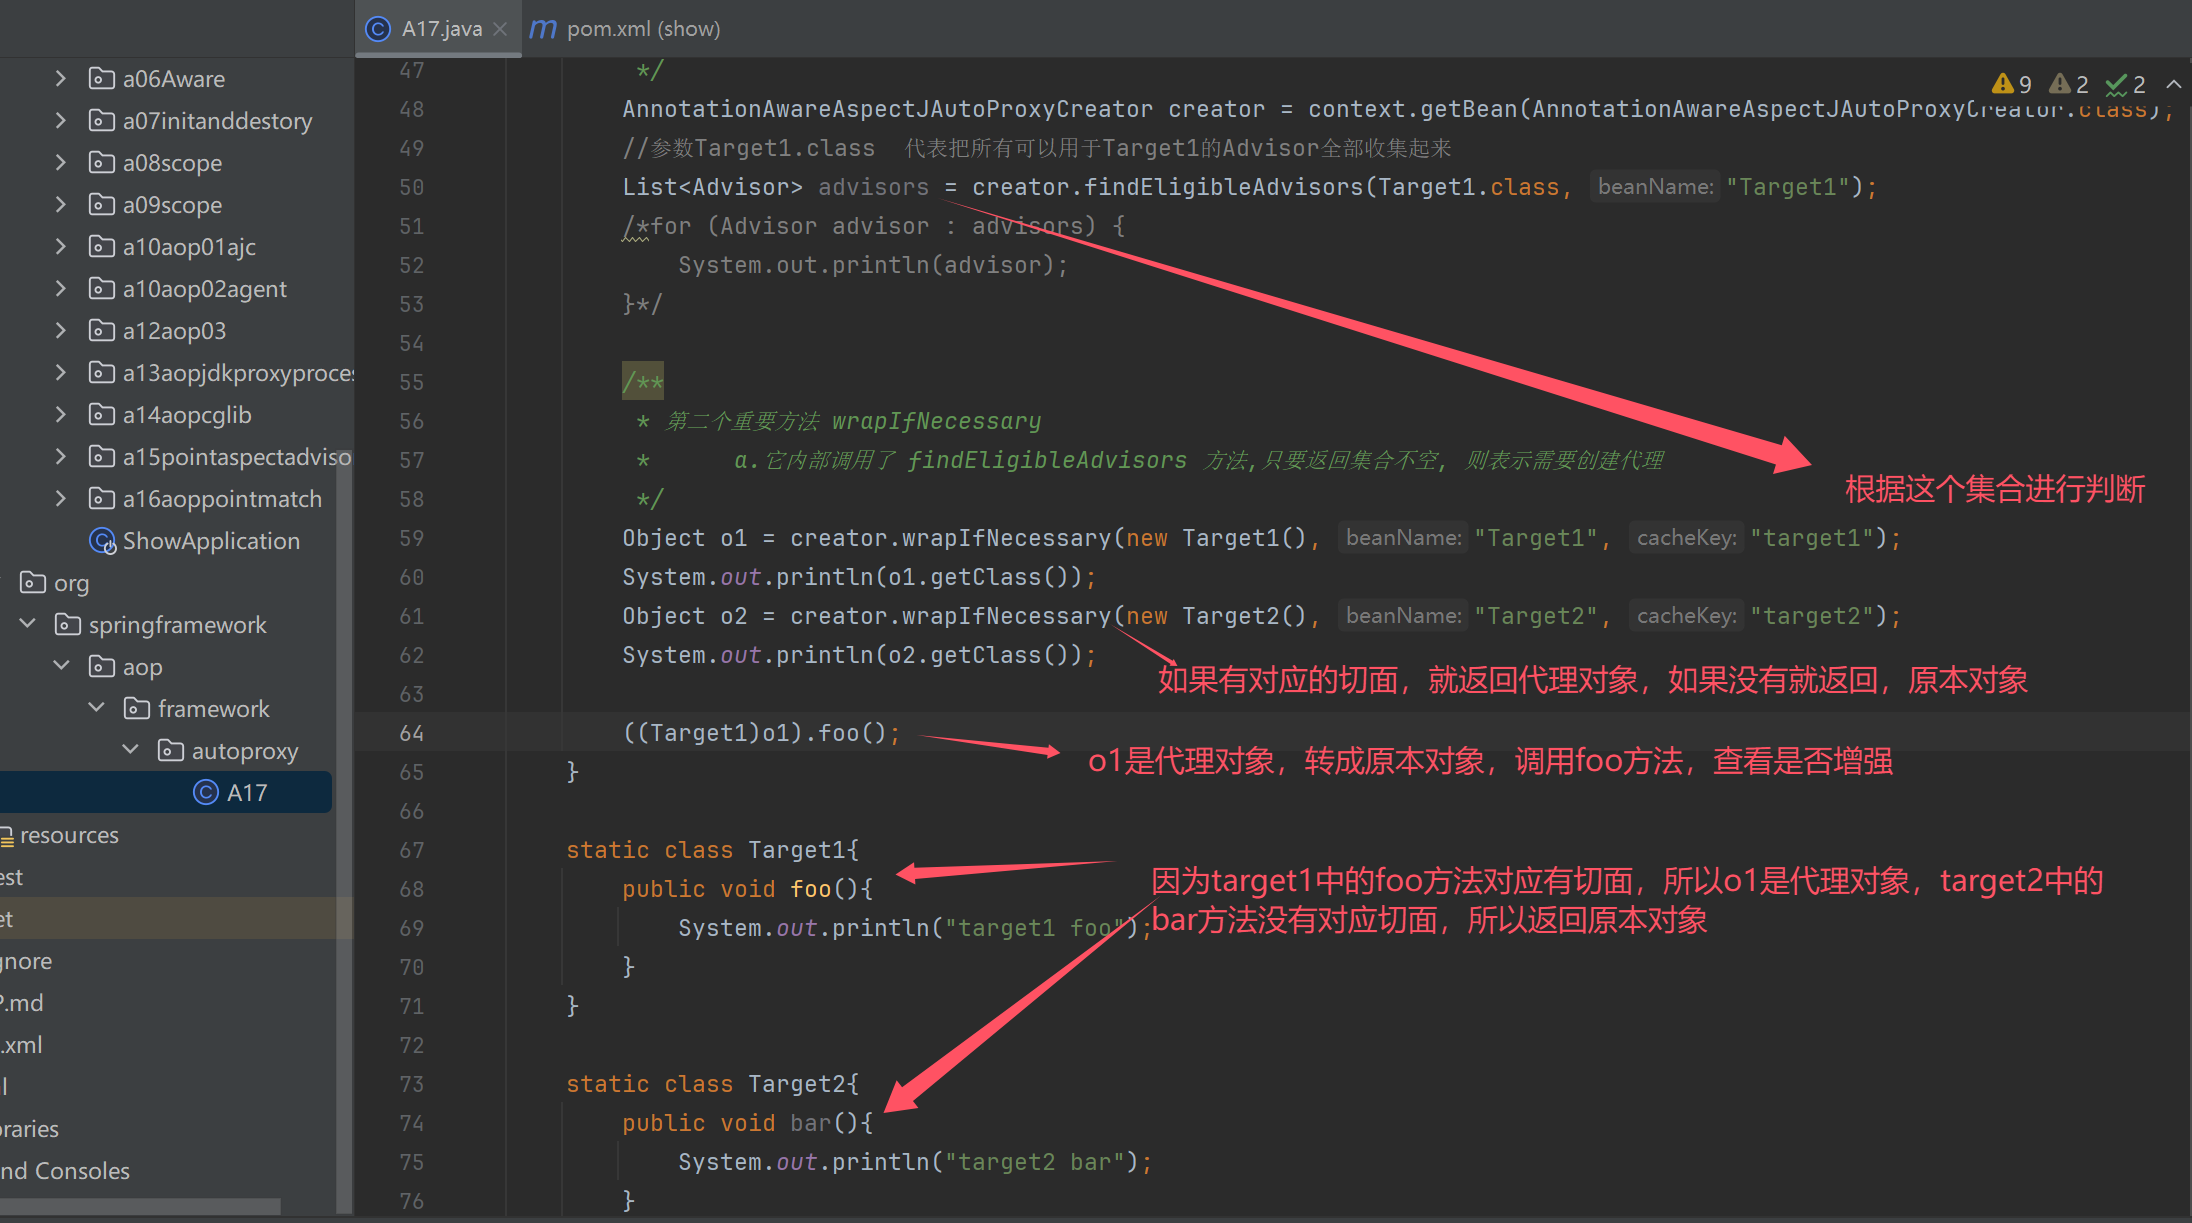Go to previous highlighted problem arrow

tap(2173, 84)
